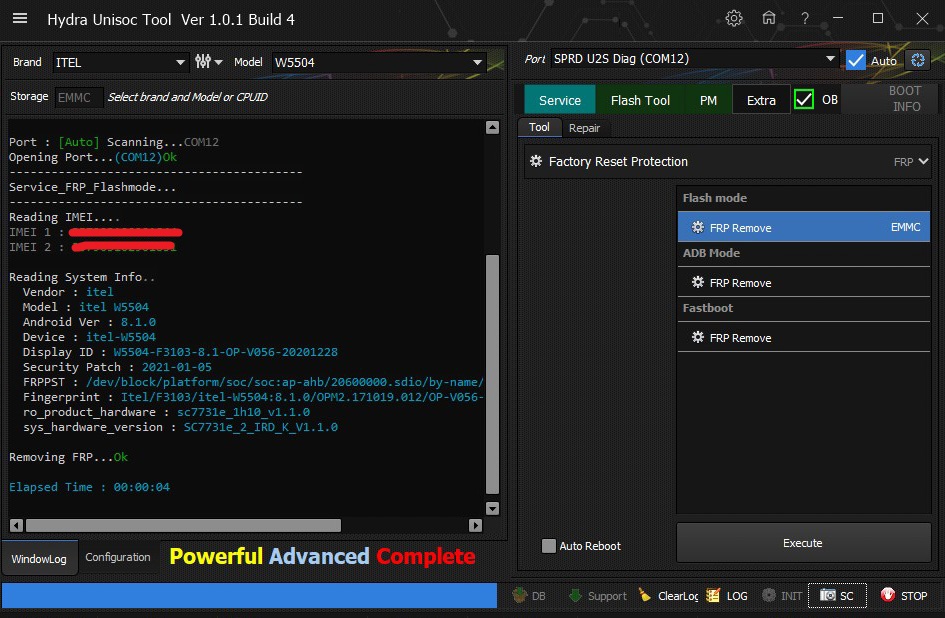945x618 pixels.
Task: Select Fastboot FRP Remove
Action: [x=803, y=337]
